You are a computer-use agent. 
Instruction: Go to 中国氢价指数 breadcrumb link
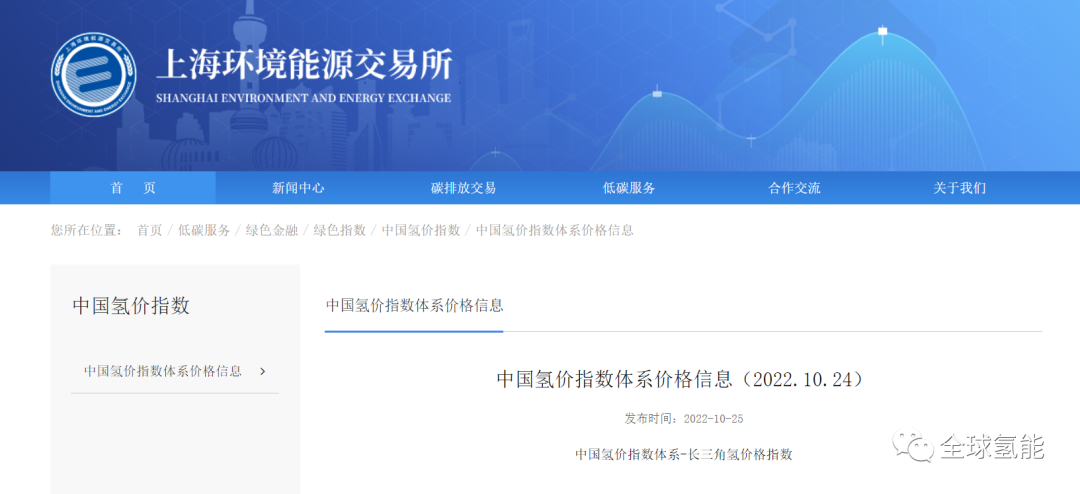[x=421, y=230]
